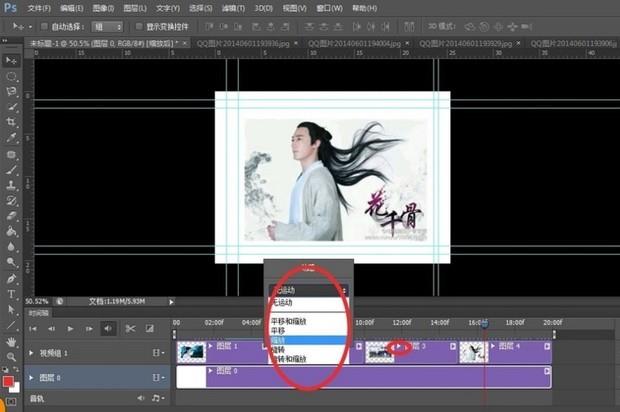The height and width of the screenshot is (412, 620).
Task: Select the Quick Selection brush tool
Action: (x=11, y=107)
